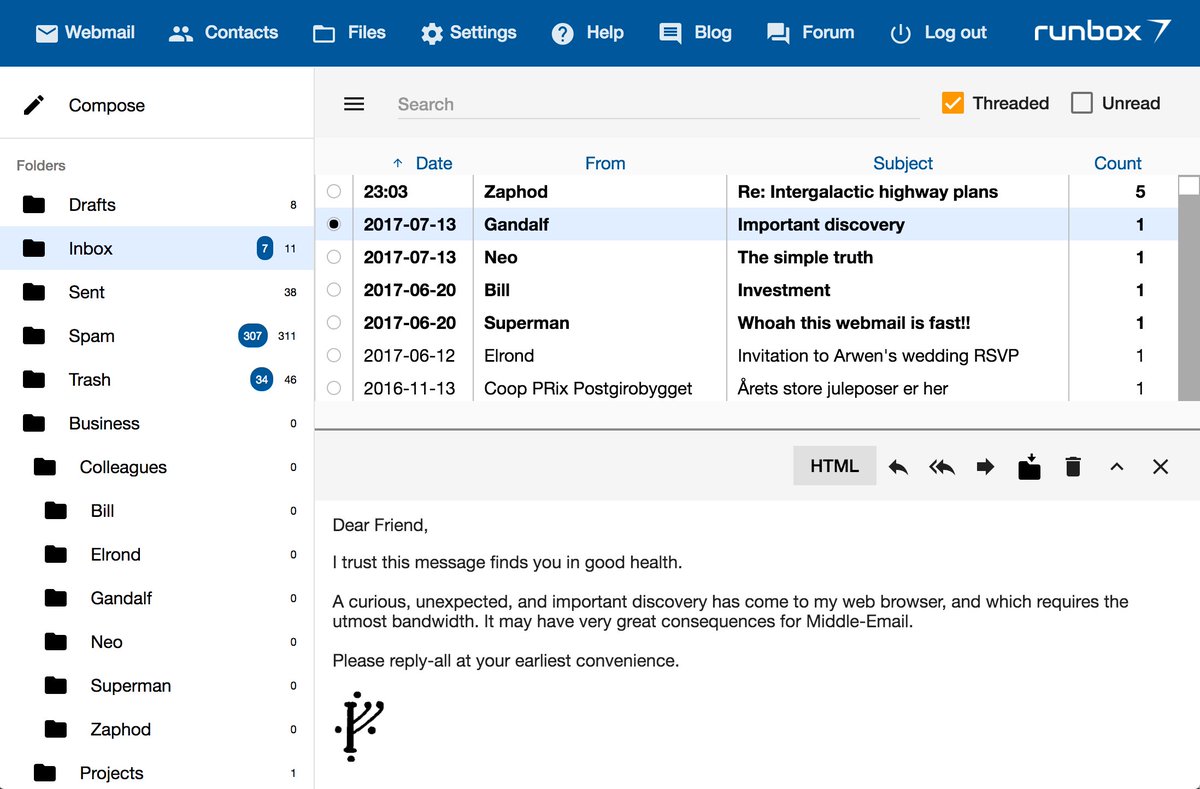Open "Invitation to Arwen's wedding RSVP" message
Screen dimensions: 1200x789
(878, 355)
